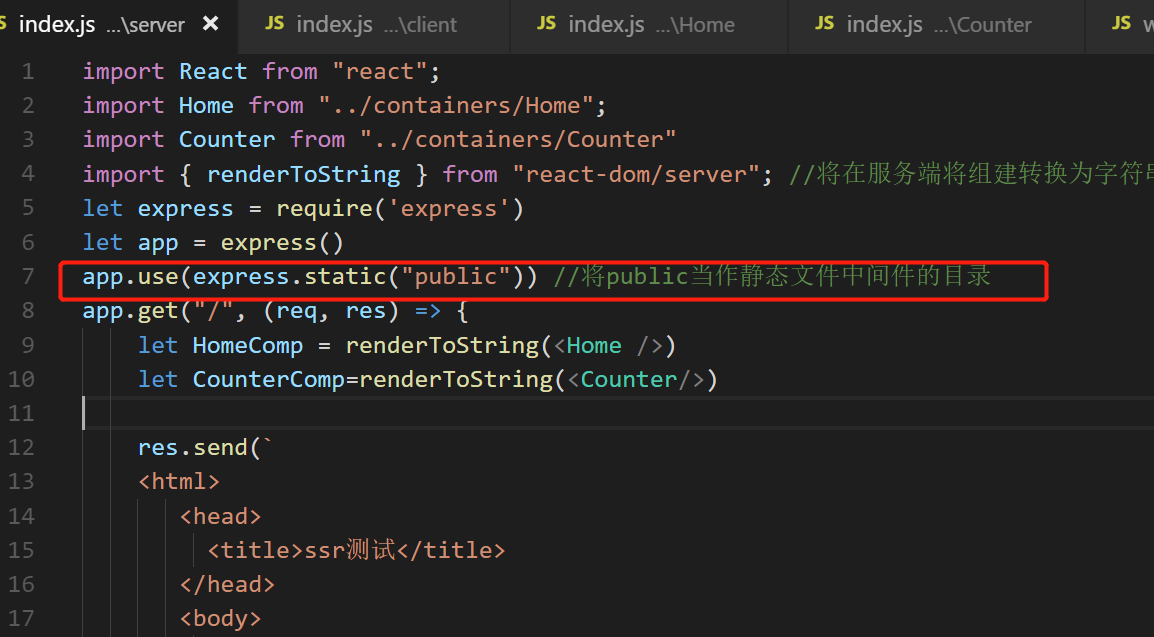Click "react-dom/server" string
Image resolution: width=1154 pixels, height=637 pixels.
(x=636, y=174)
